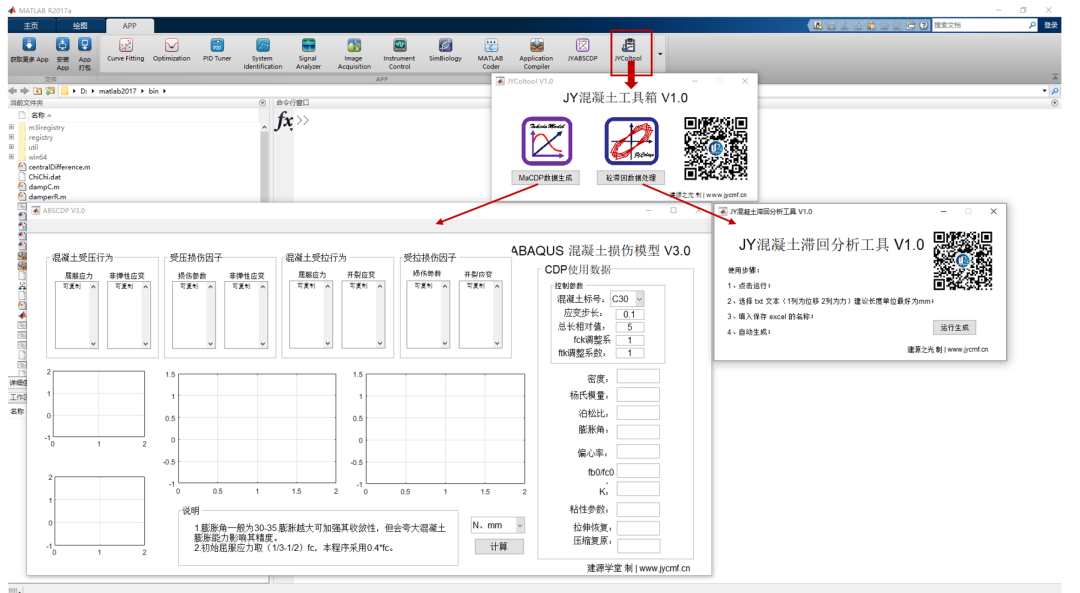Switch to the 绘图 ribbon tab
This screenshot has height=593, width=1080.
[x=78, y=25]
